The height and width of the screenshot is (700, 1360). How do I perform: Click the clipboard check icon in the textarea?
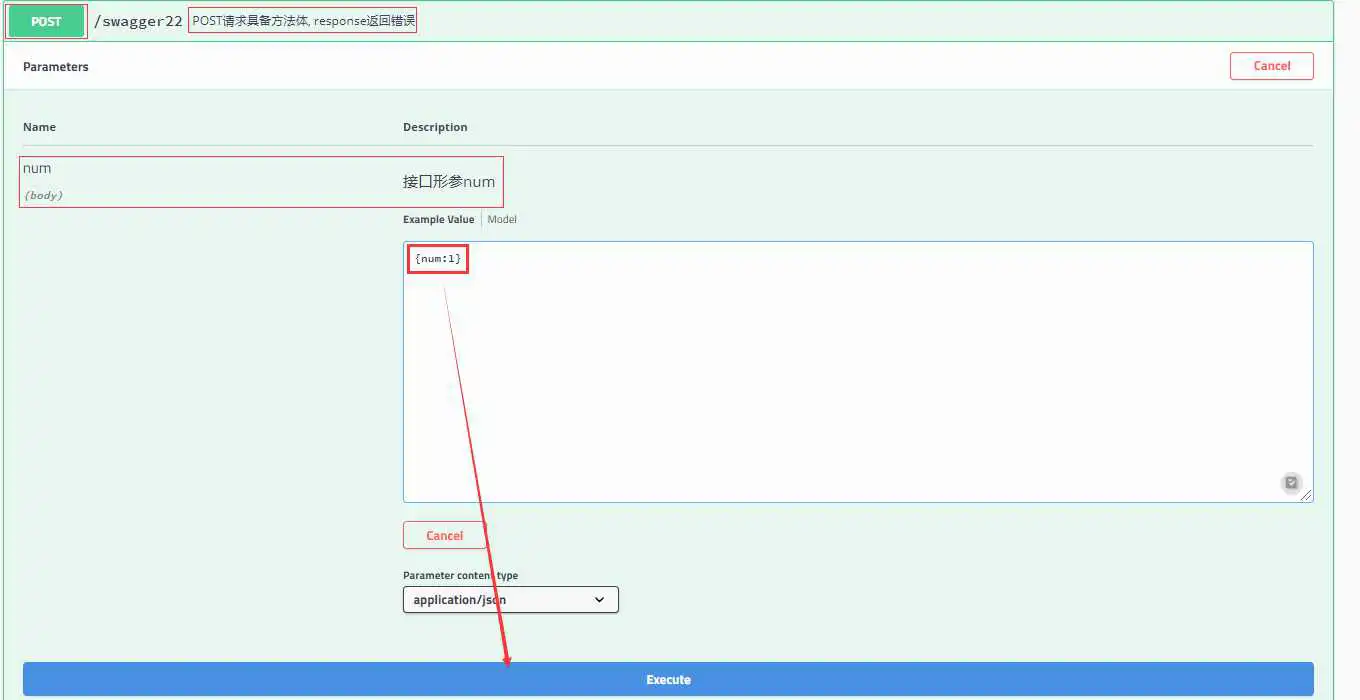pos(1291,483)
